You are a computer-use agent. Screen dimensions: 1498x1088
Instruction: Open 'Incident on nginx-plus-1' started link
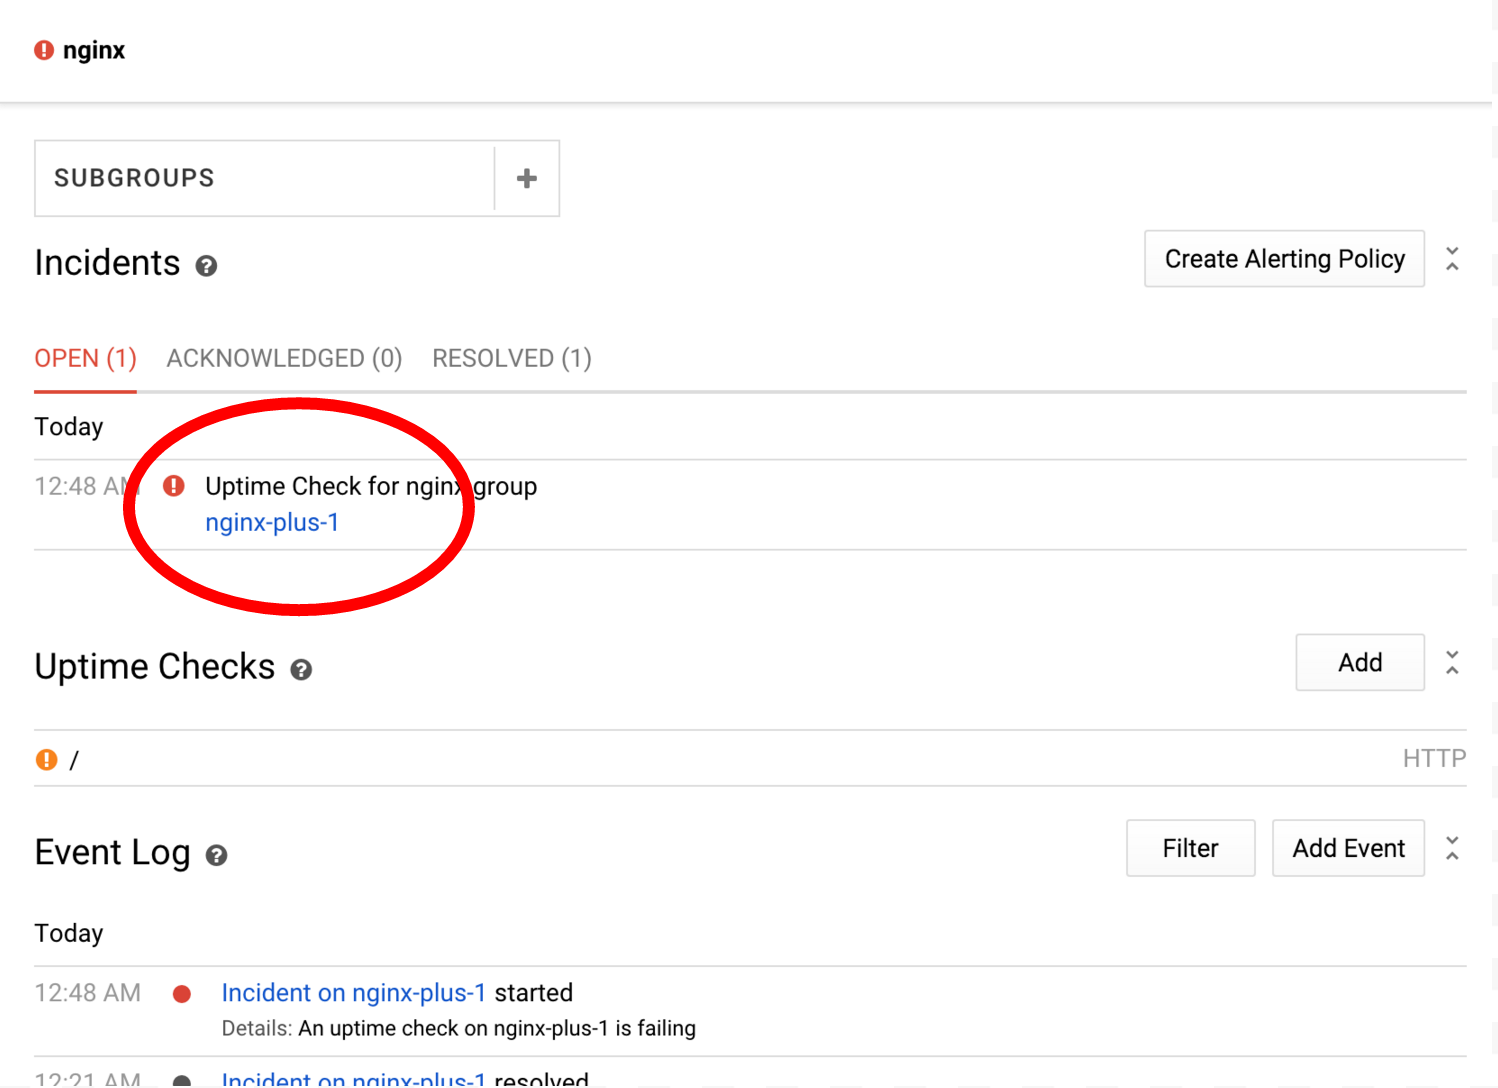[353, 993]
